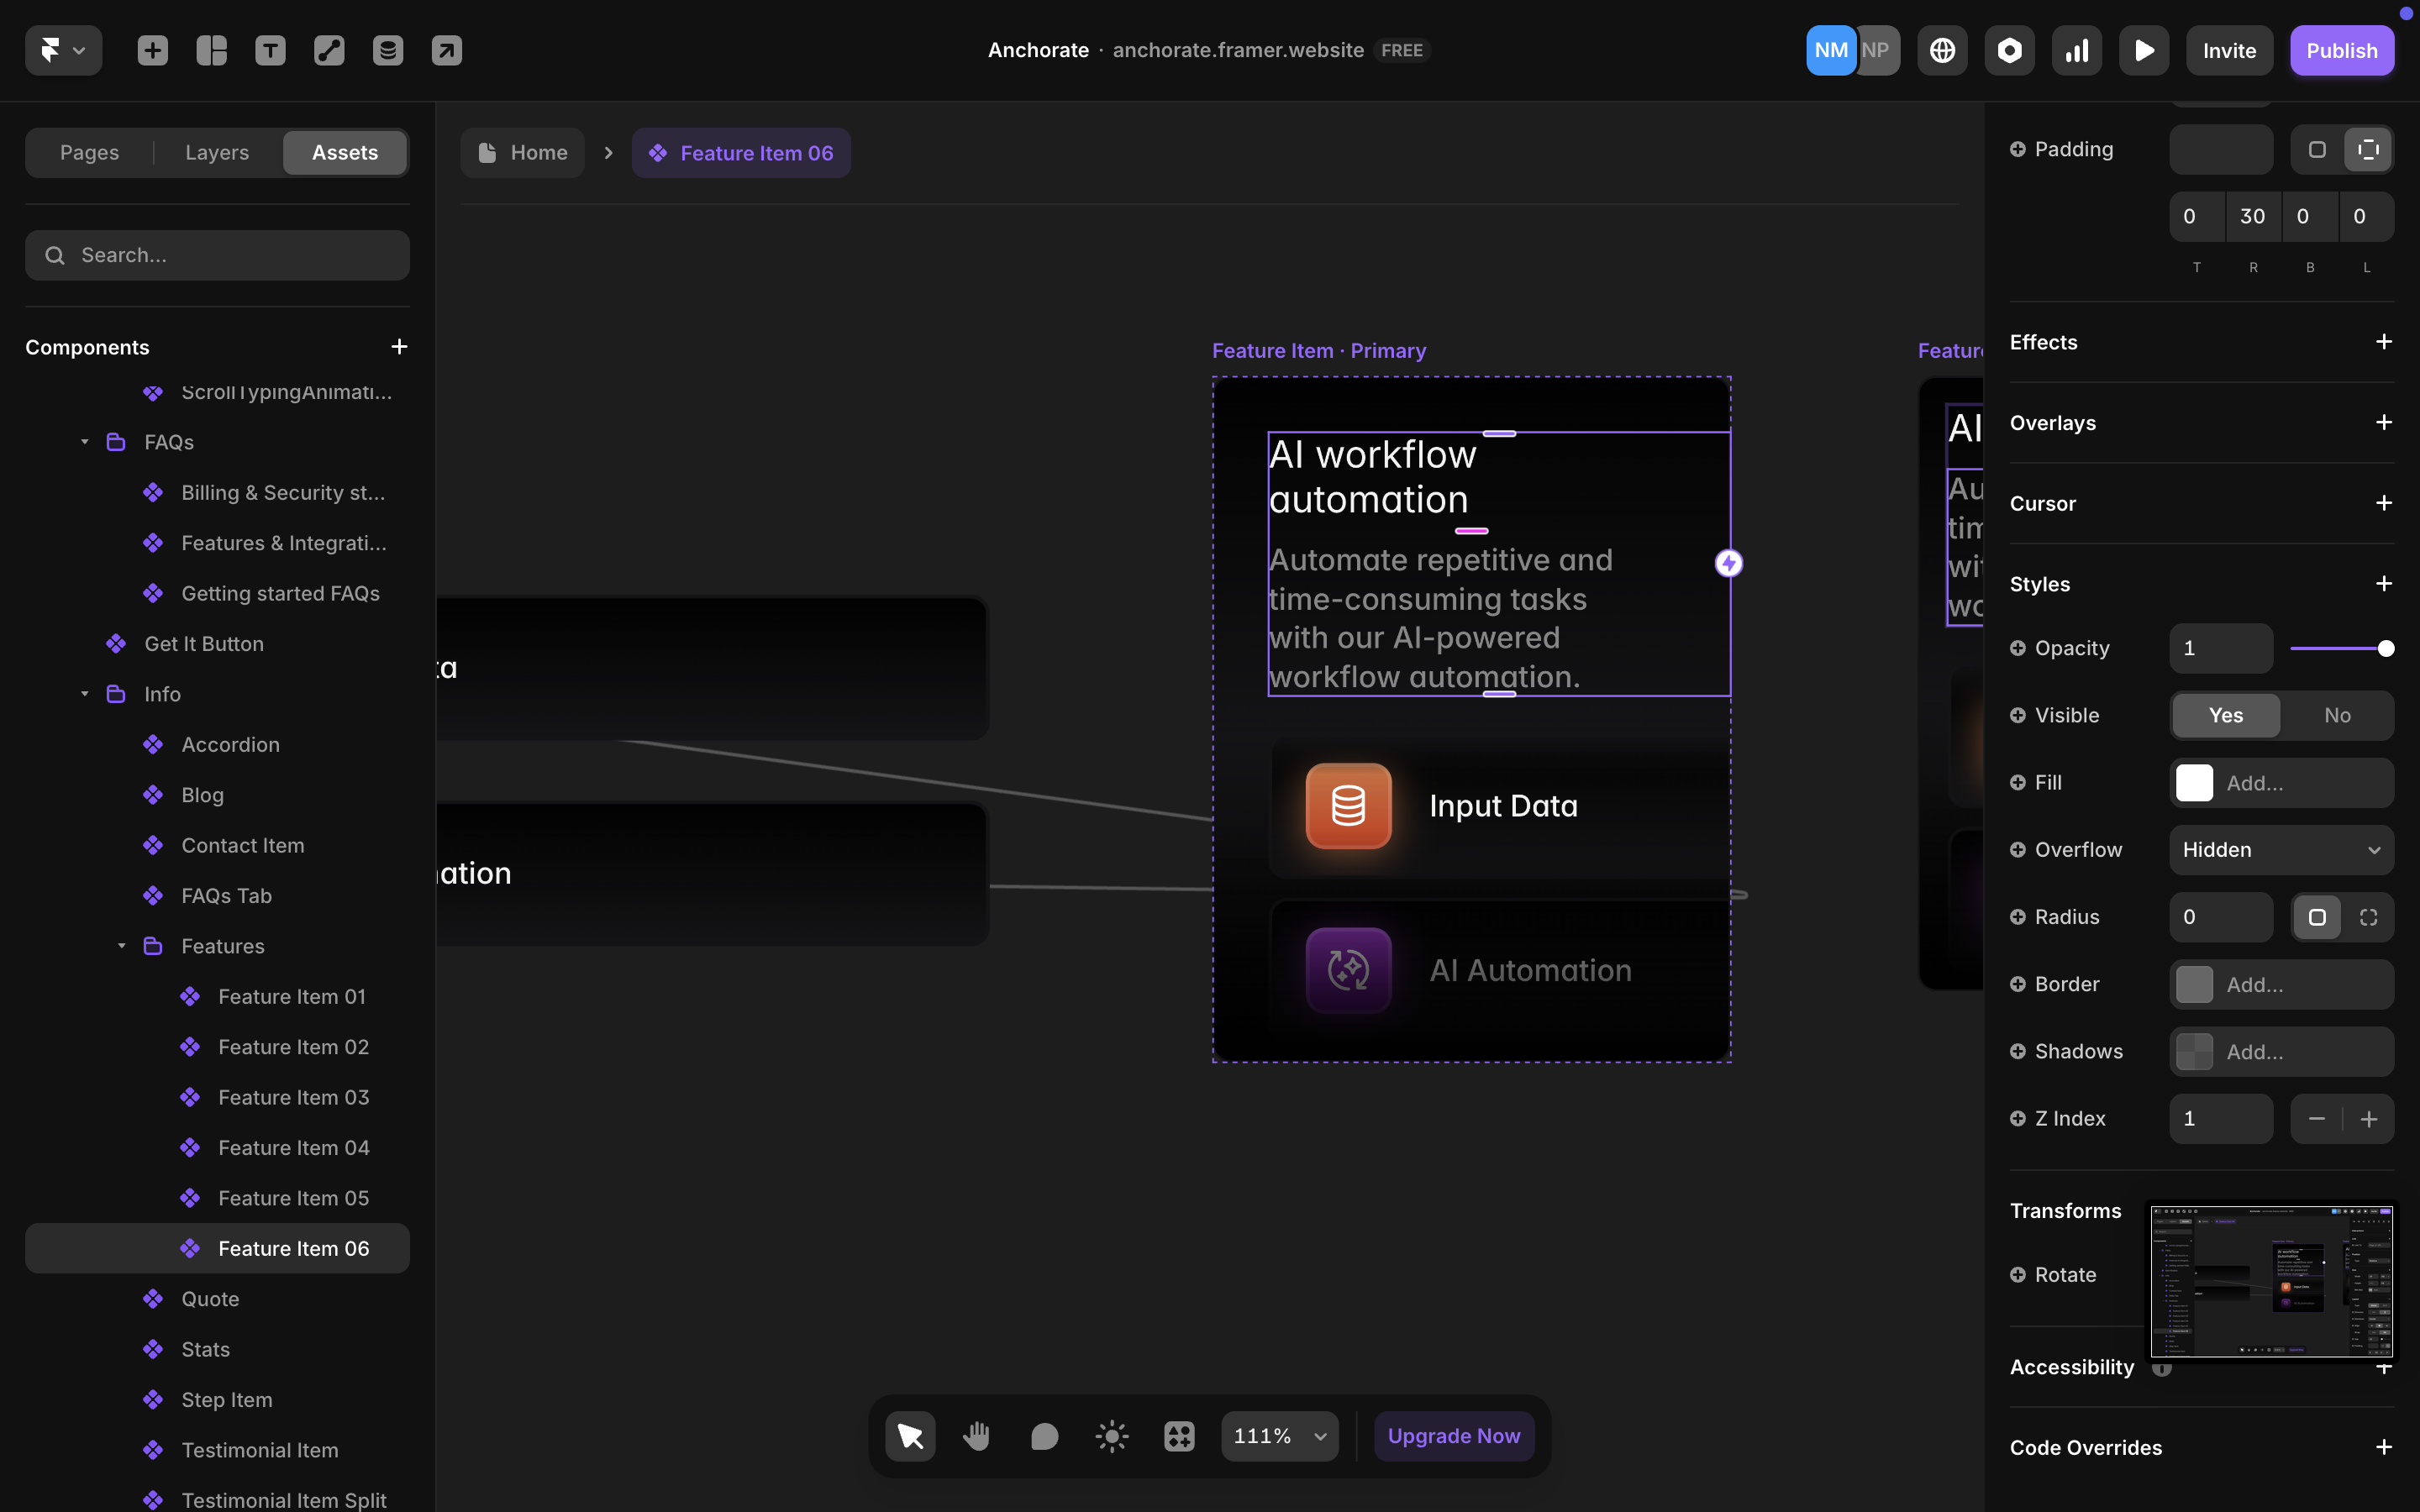This screenshot has width=2420, height=1512.
Task: Click the component search field
Action: [217, 255]
